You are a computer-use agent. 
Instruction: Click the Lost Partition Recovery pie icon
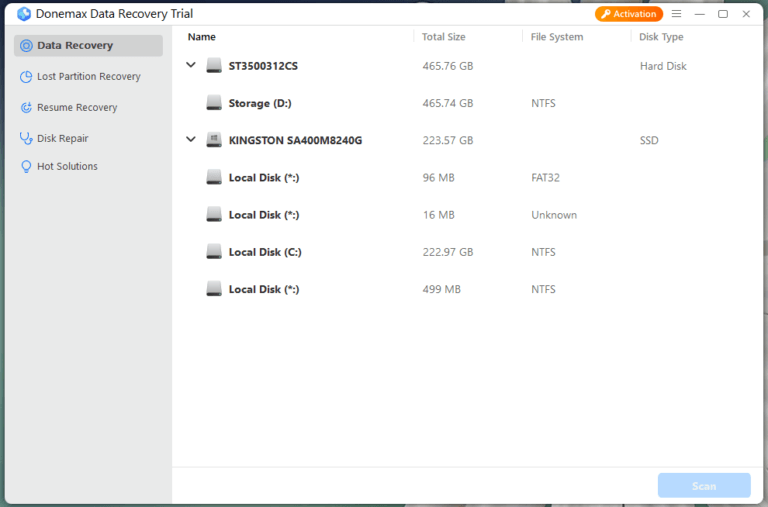point(26,77)
